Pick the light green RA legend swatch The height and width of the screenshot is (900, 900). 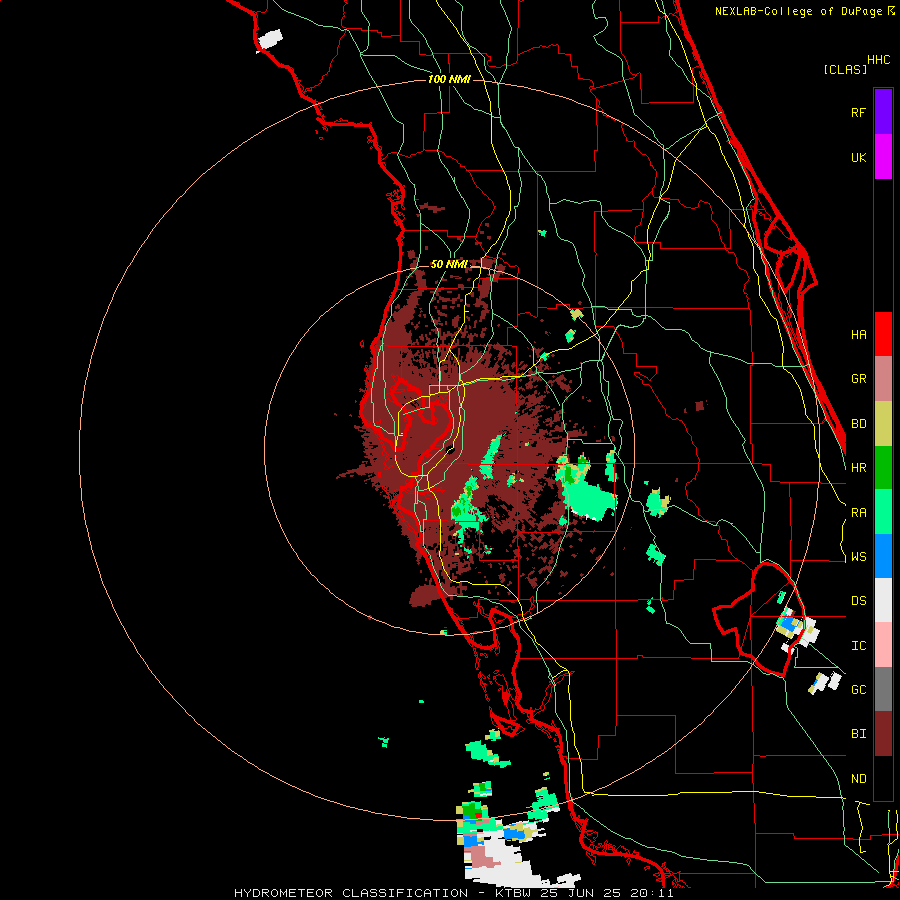(883, 512)
